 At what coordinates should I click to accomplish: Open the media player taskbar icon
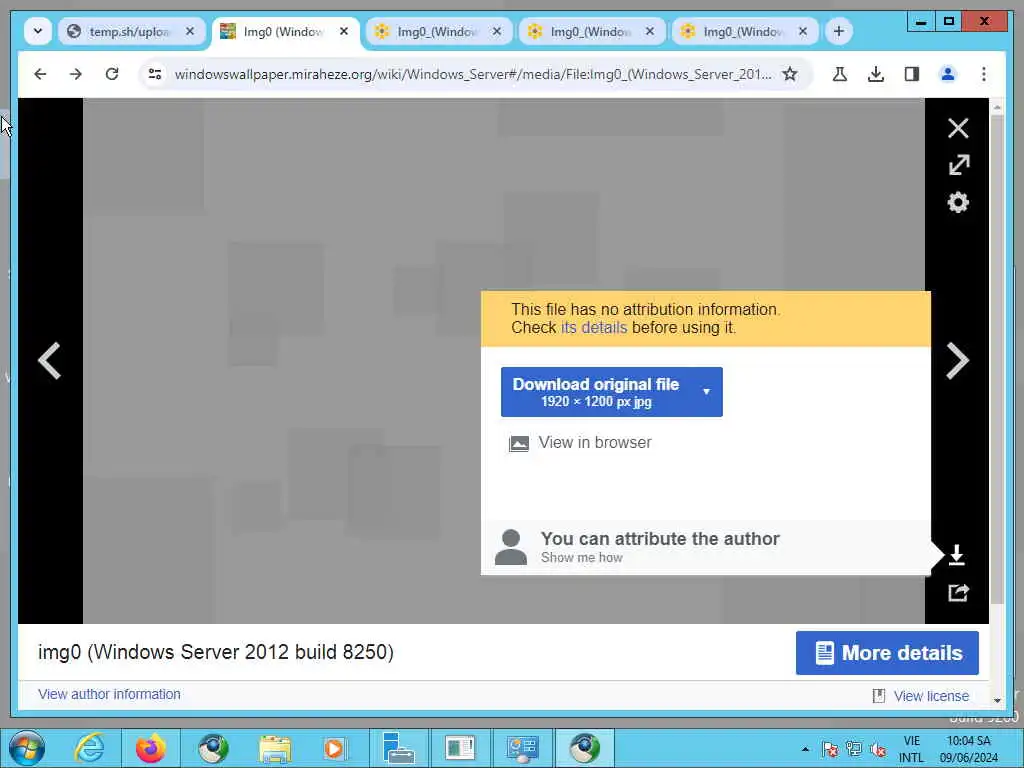[335, 748]
